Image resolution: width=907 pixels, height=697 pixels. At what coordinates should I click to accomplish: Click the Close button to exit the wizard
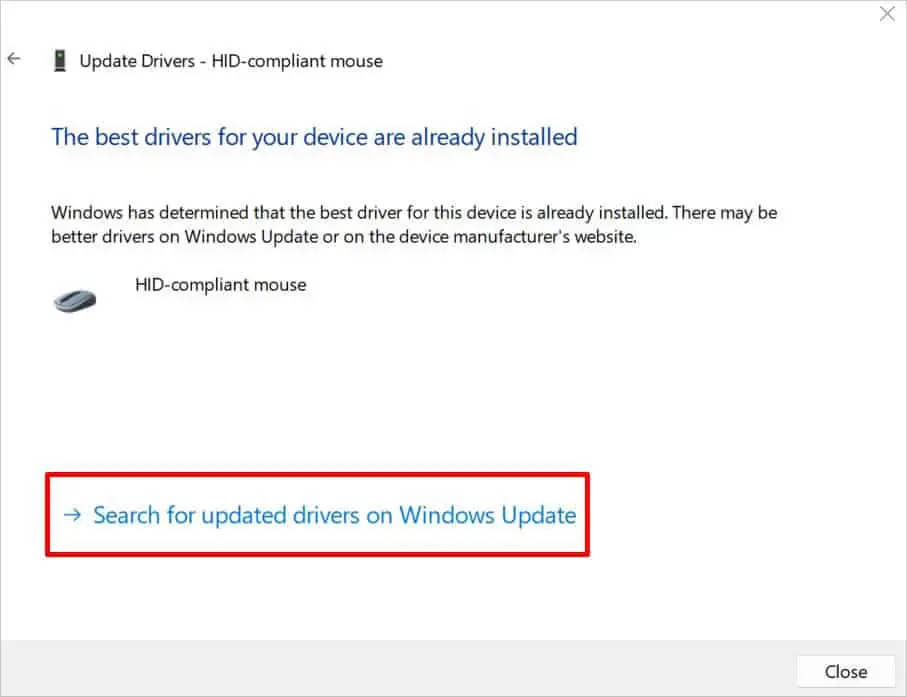pyautogui.click(x=846, y=671)
